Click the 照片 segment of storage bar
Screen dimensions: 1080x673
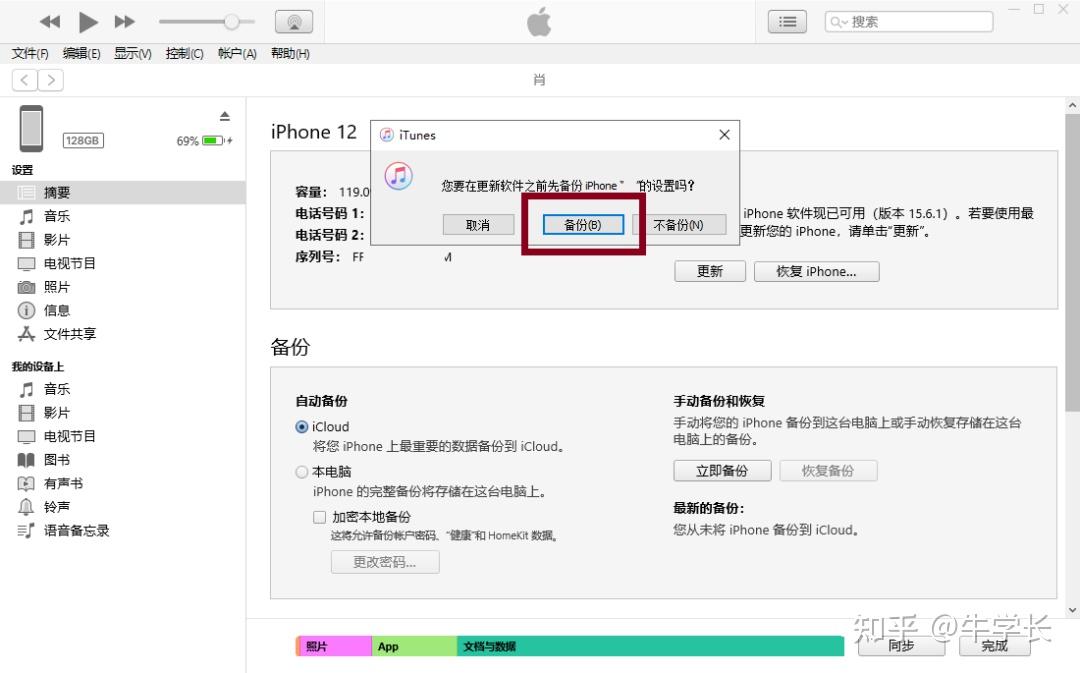pyautogui.click(x=333, y=646)
